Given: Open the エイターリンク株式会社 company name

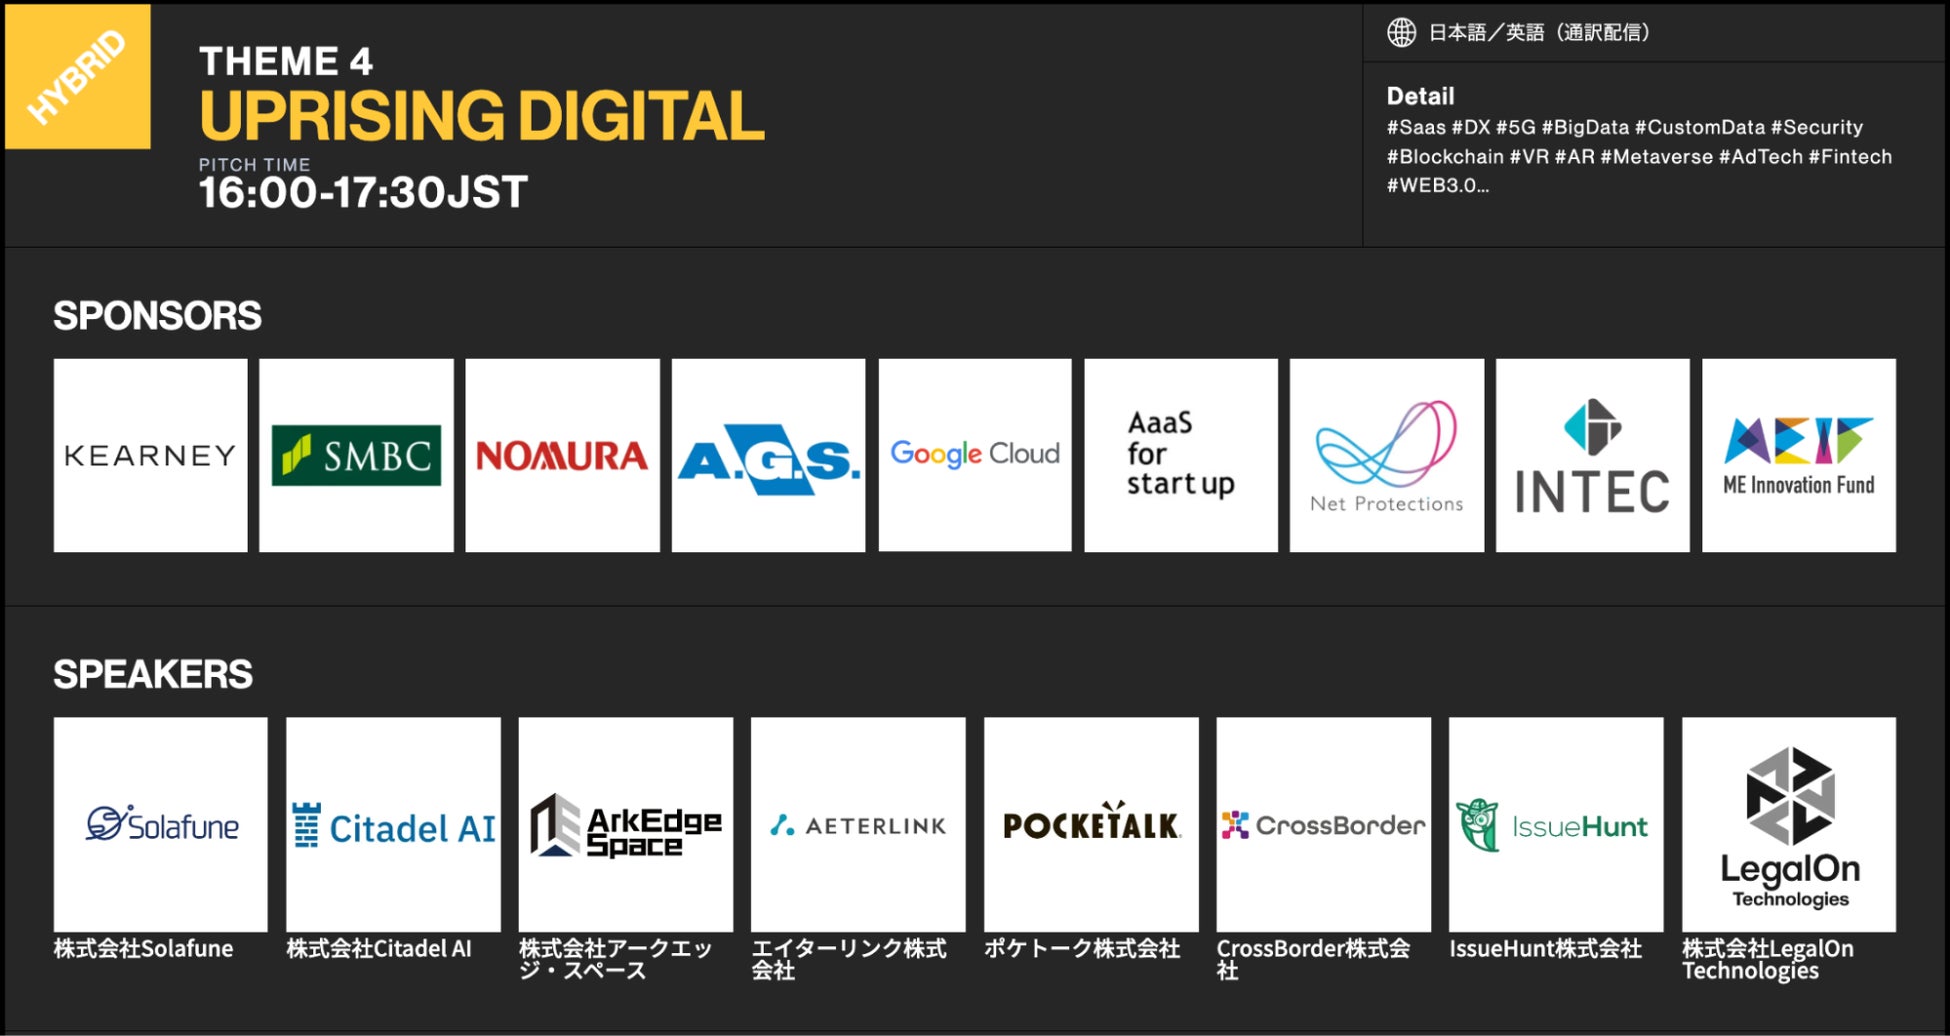Looking at the screenshot, I should [849, 959].
